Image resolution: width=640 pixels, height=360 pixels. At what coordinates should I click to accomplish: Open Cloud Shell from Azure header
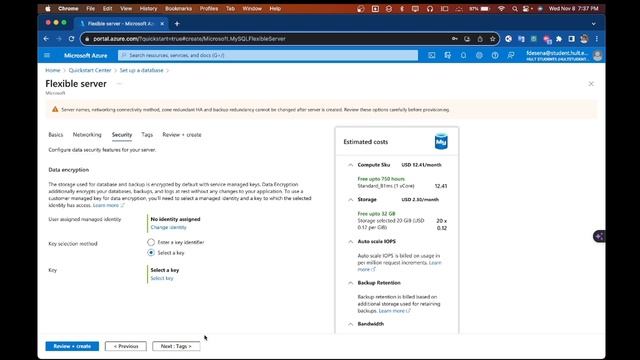[x=431, y=55]
